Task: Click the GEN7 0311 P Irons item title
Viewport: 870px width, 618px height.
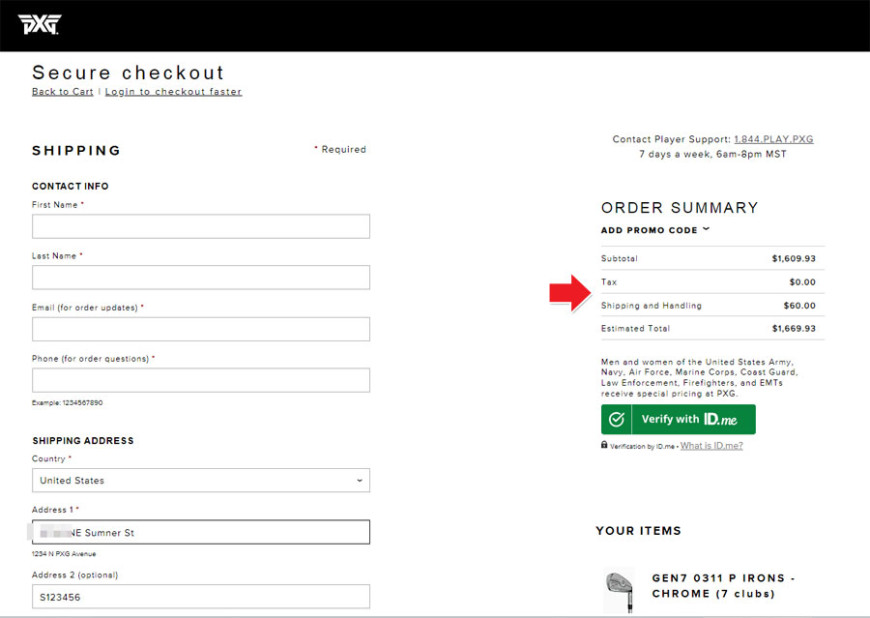Action: [724, 586]
